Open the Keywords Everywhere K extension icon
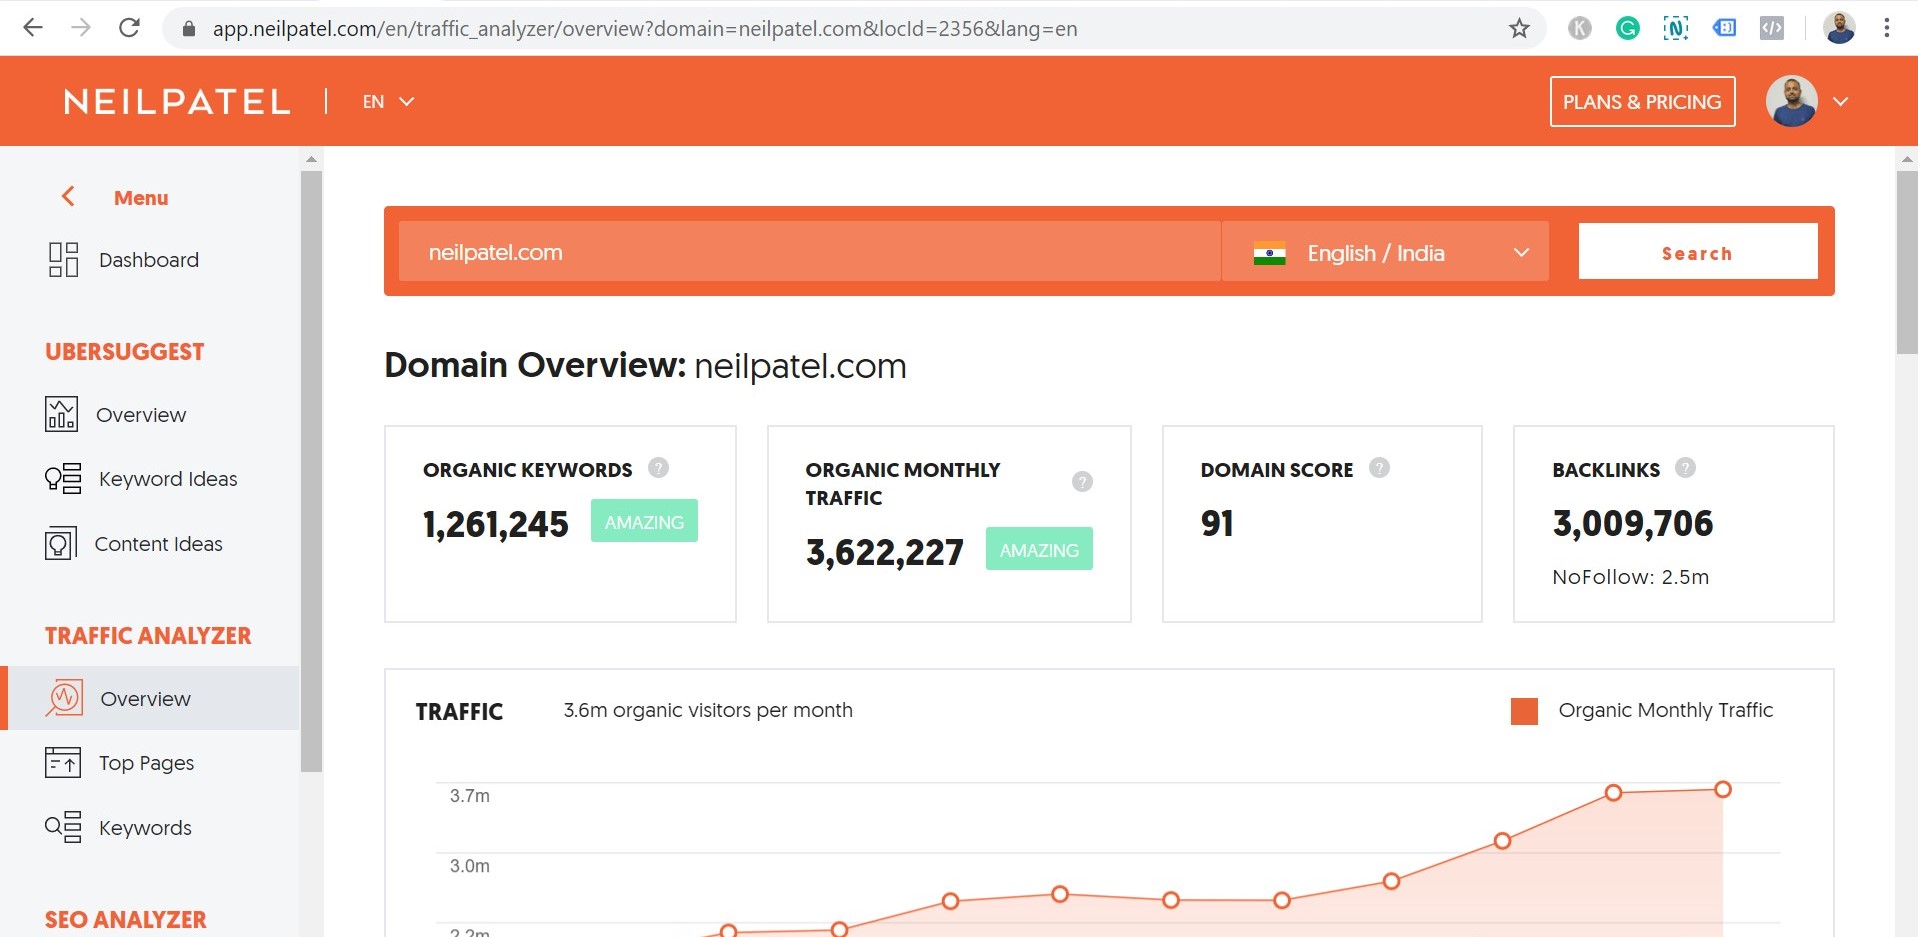This screenshot has height=937, width=1918. (1580, 28)
